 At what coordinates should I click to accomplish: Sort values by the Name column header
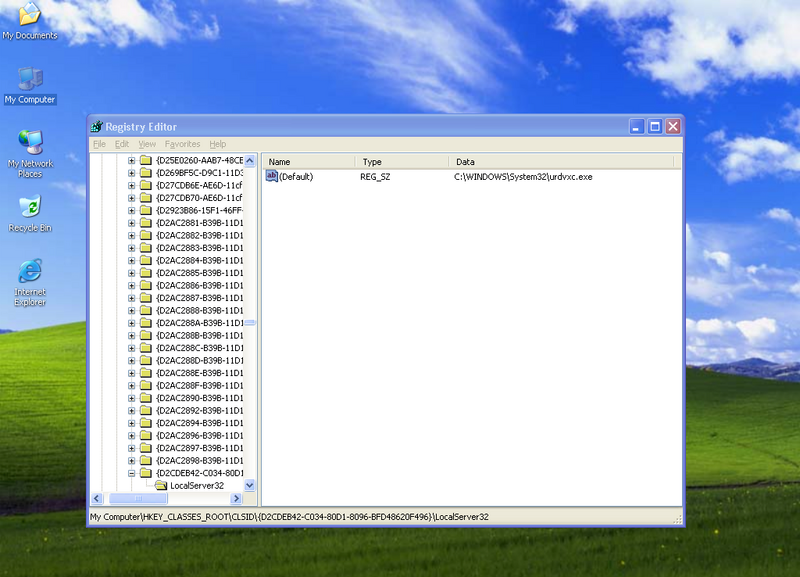pyautogui.click(x=309, y=162)
